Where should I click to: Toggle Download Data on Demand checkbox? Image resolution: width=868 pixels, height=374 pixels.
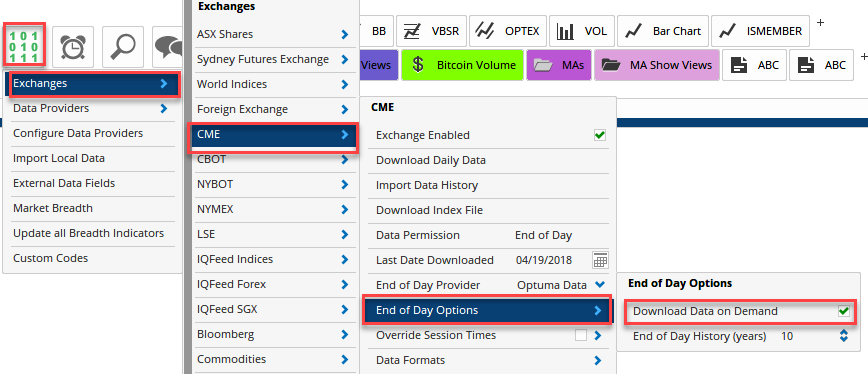pos(844,311)
